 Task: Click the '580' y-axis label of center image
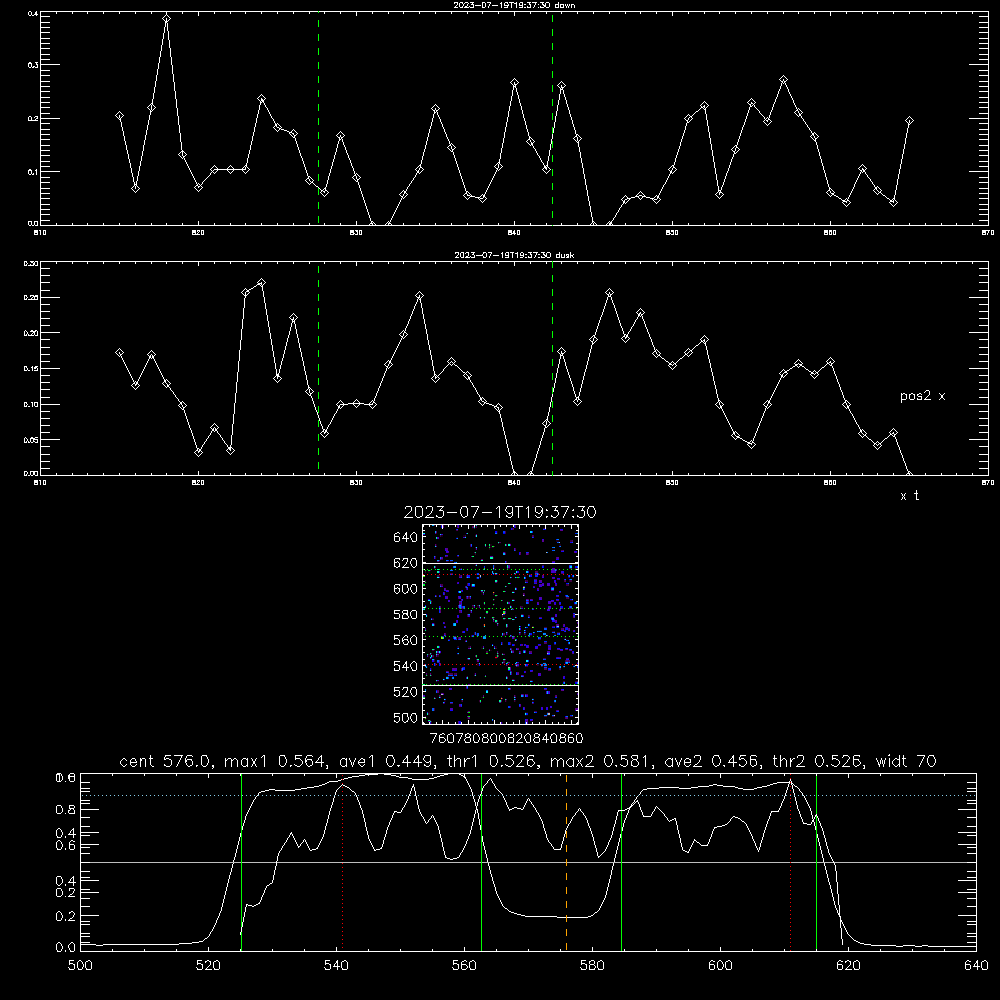tap(406, 615)
